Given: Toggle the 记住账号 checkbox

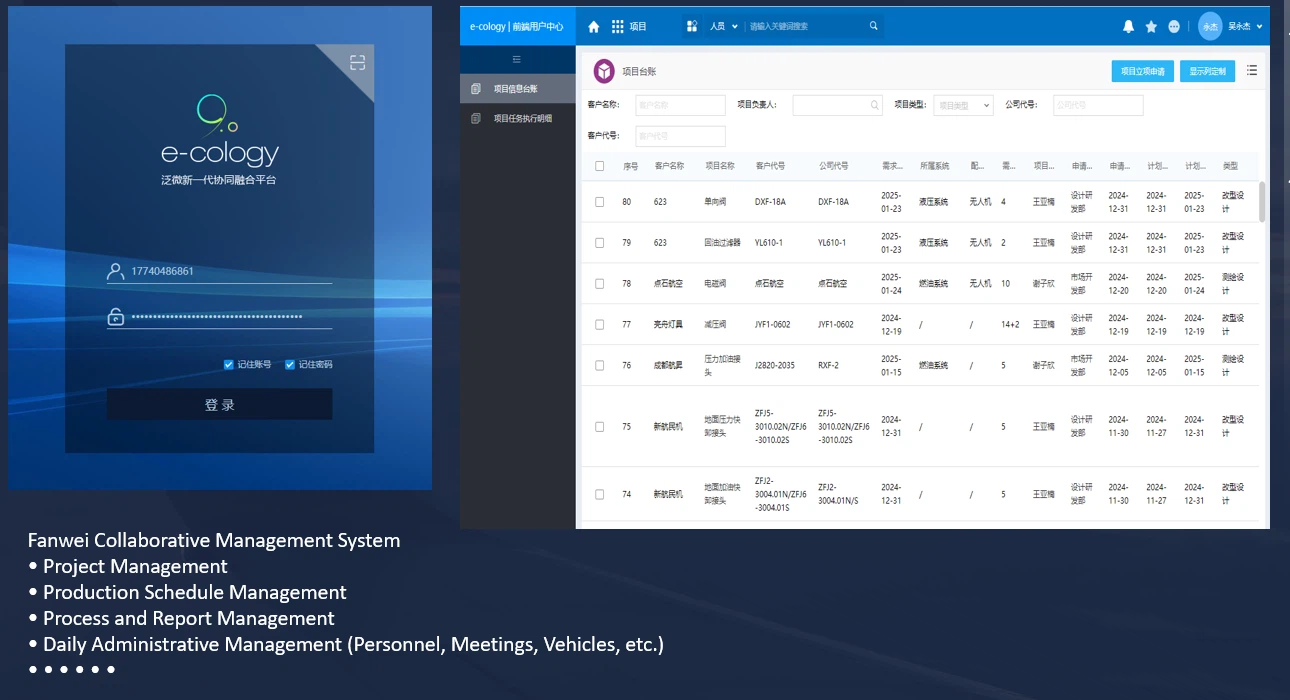Looking at the screenshot, I should click(229, 364).
